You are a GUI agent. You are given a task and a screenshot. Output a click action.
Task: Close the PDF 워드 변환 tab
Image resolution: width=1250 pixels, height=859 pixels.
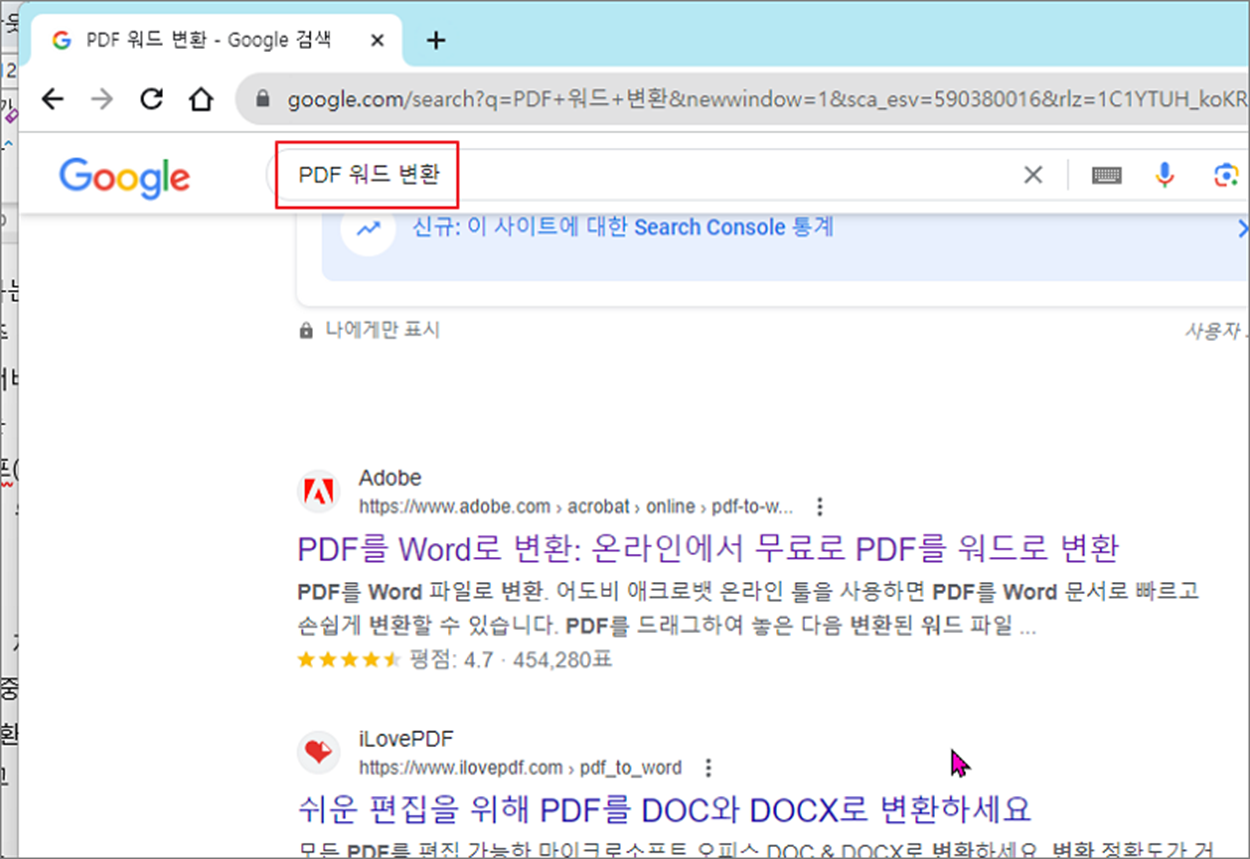tap(377, 41)
